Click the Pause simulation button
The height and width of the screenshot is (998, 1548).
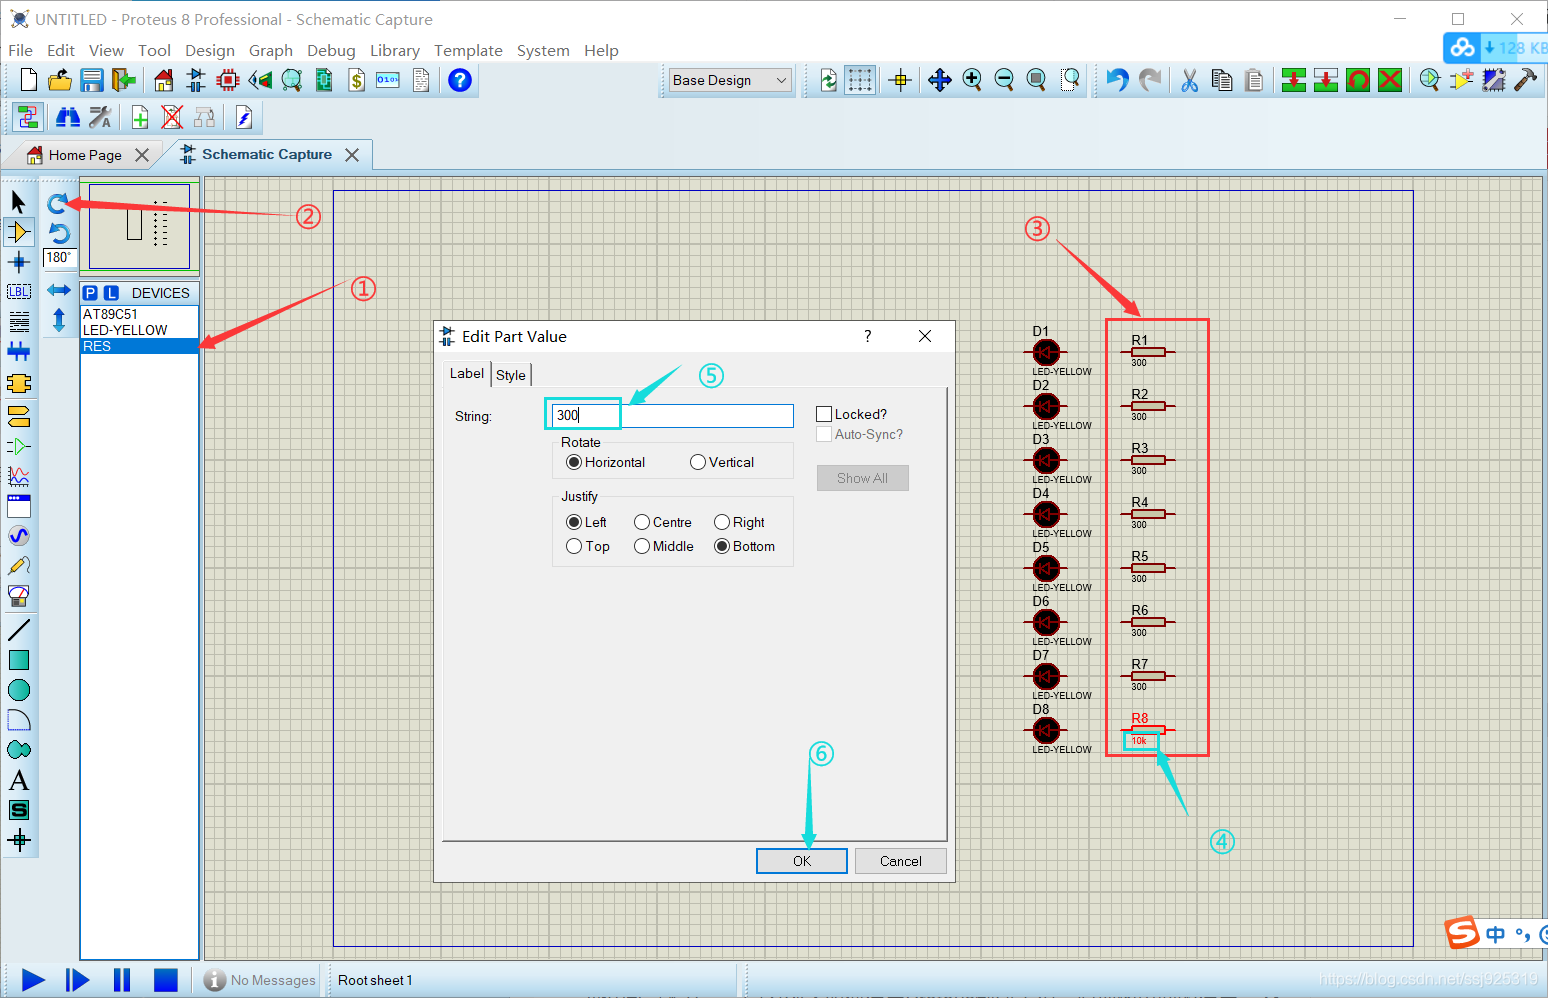pyautogui.click(x=122, y=980)
